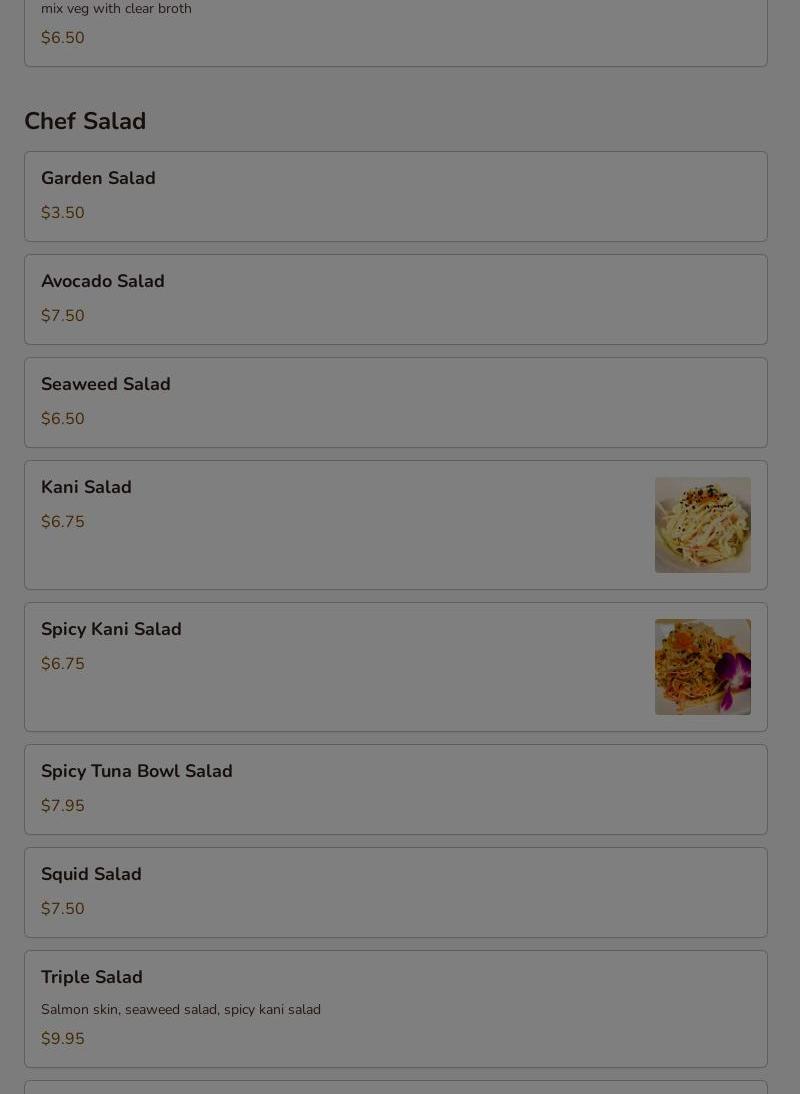The image size is (800, 1094).
Task: Click the $7.95 Spicy Tuna Bowl price
Action: pyautogui.click(x=63, y=806)
